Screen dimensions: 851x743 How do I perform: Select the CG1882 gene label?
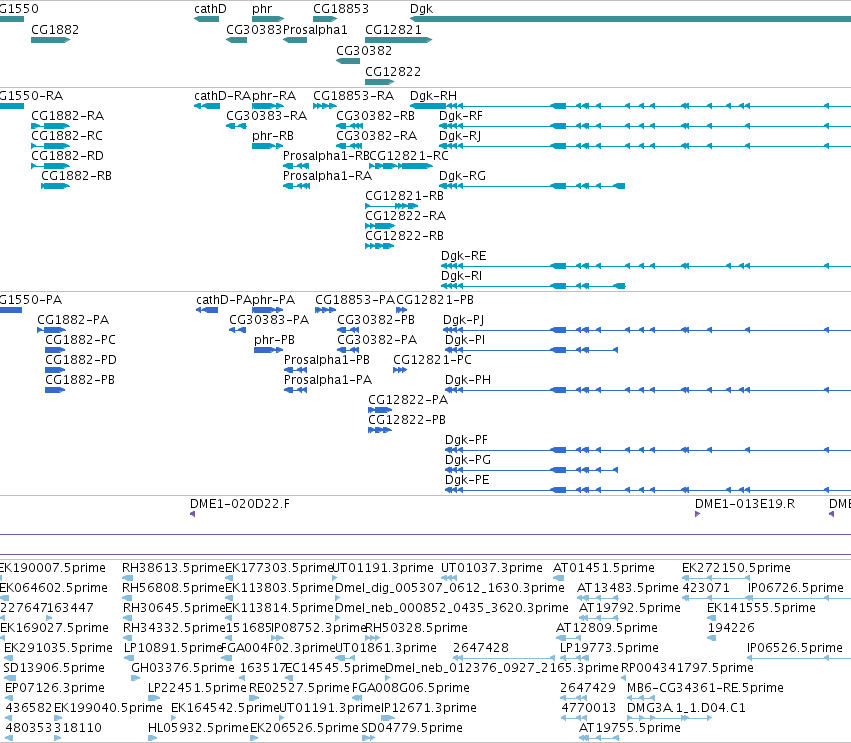click(x=55, y=29)
